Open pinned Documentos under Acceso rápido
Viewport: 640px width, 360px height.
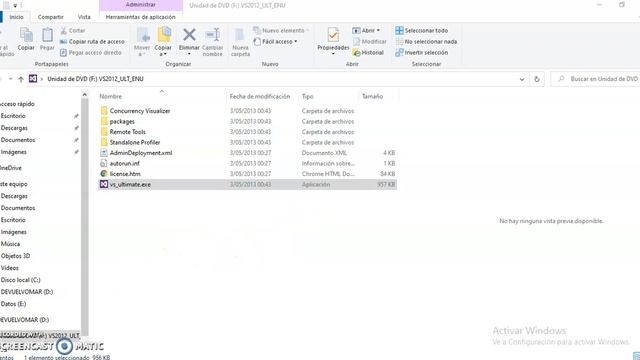tap(18, 140)
